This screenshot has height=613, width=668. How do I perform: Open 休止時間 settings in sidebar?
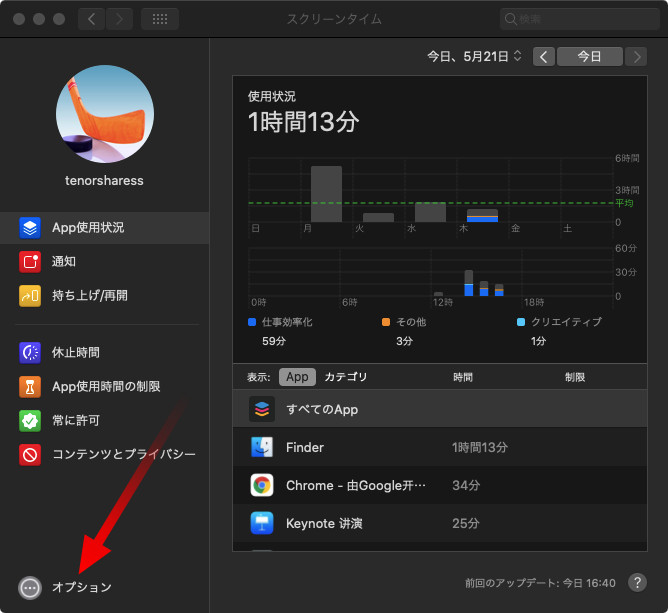76,353
